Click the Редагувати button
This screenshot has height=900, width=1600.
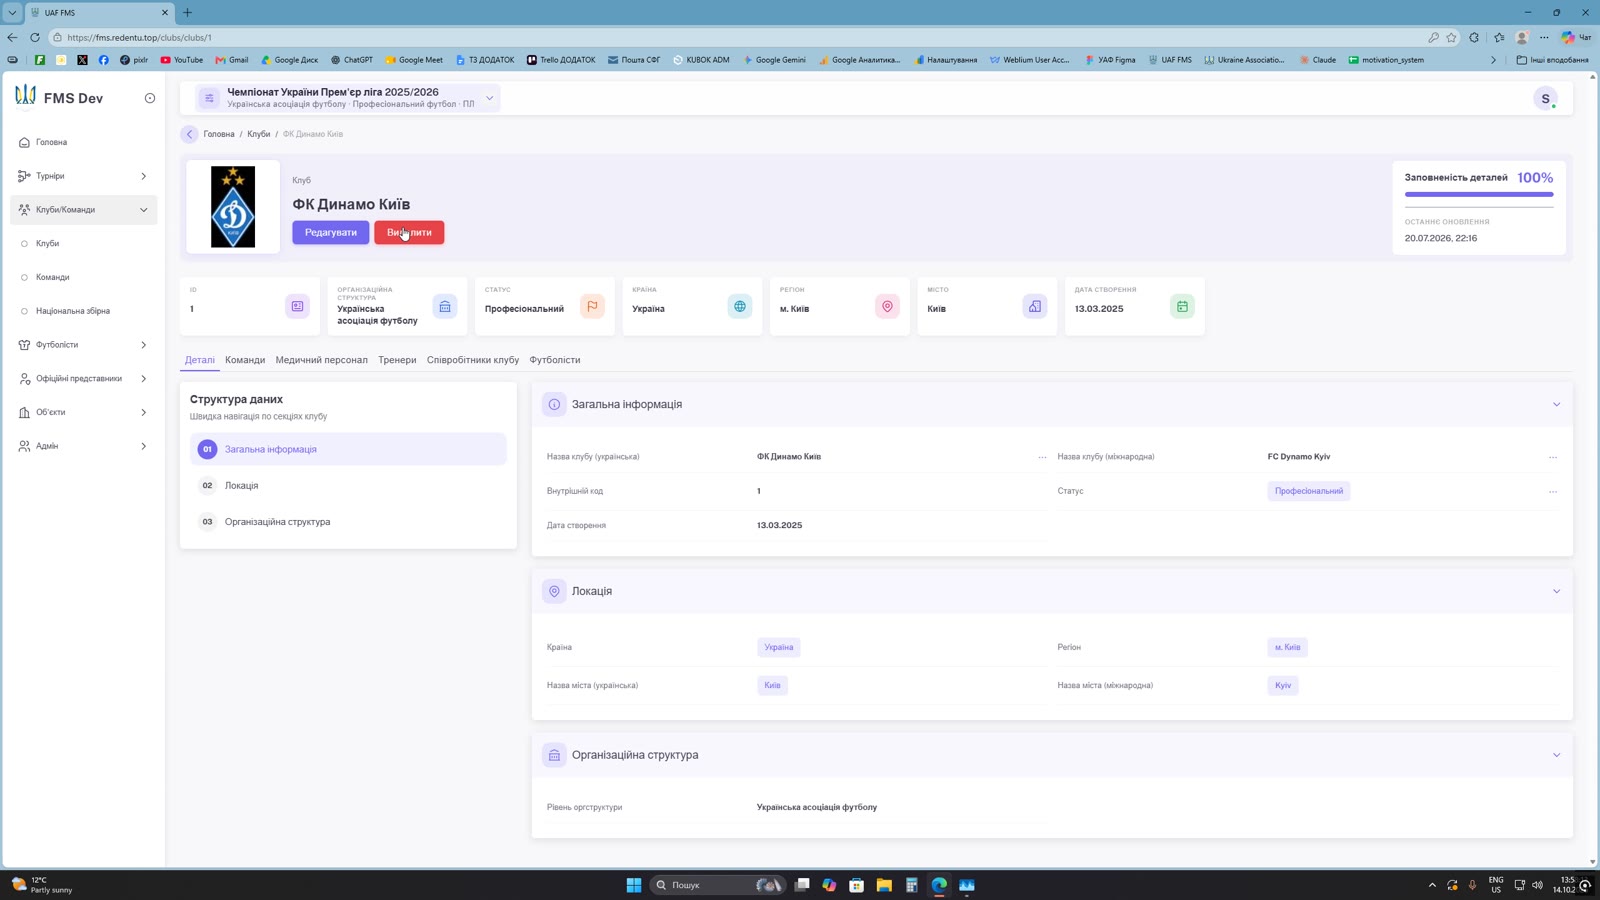[x=331, y=232]
